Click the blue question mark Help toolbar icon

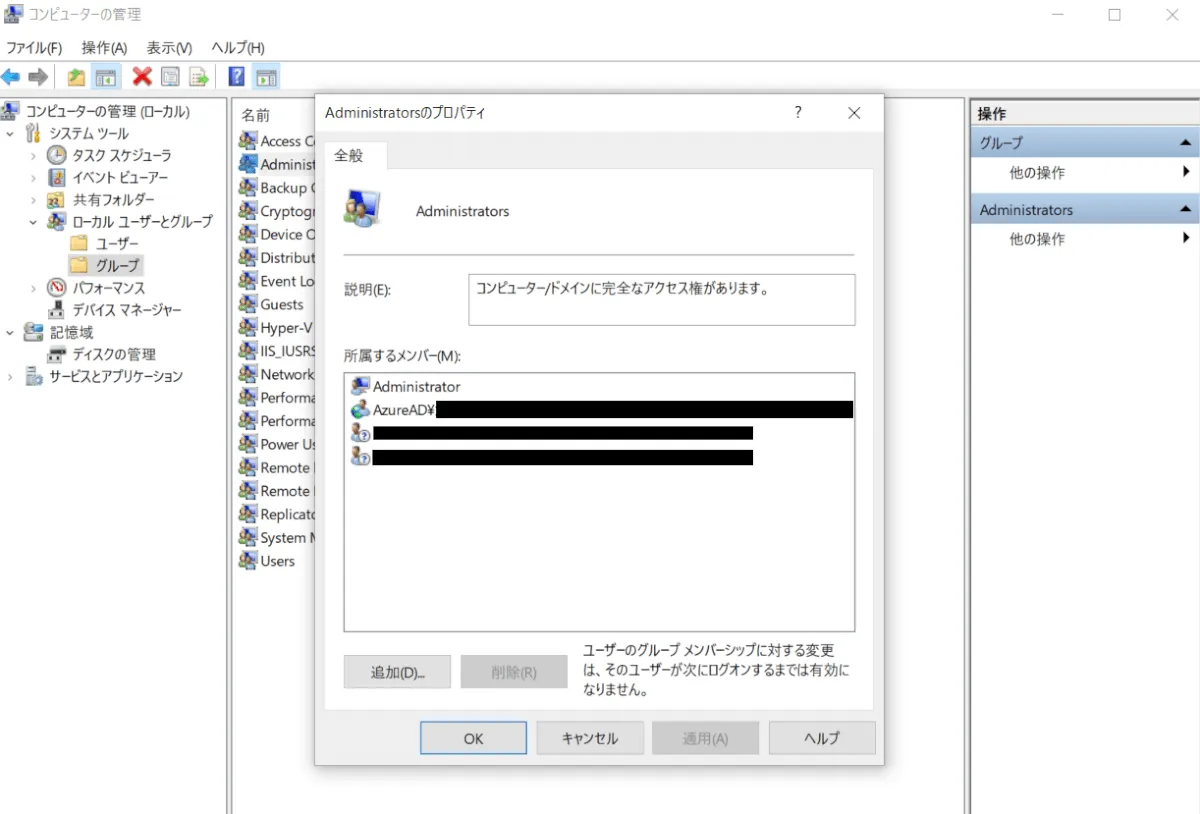coord(237,77)
